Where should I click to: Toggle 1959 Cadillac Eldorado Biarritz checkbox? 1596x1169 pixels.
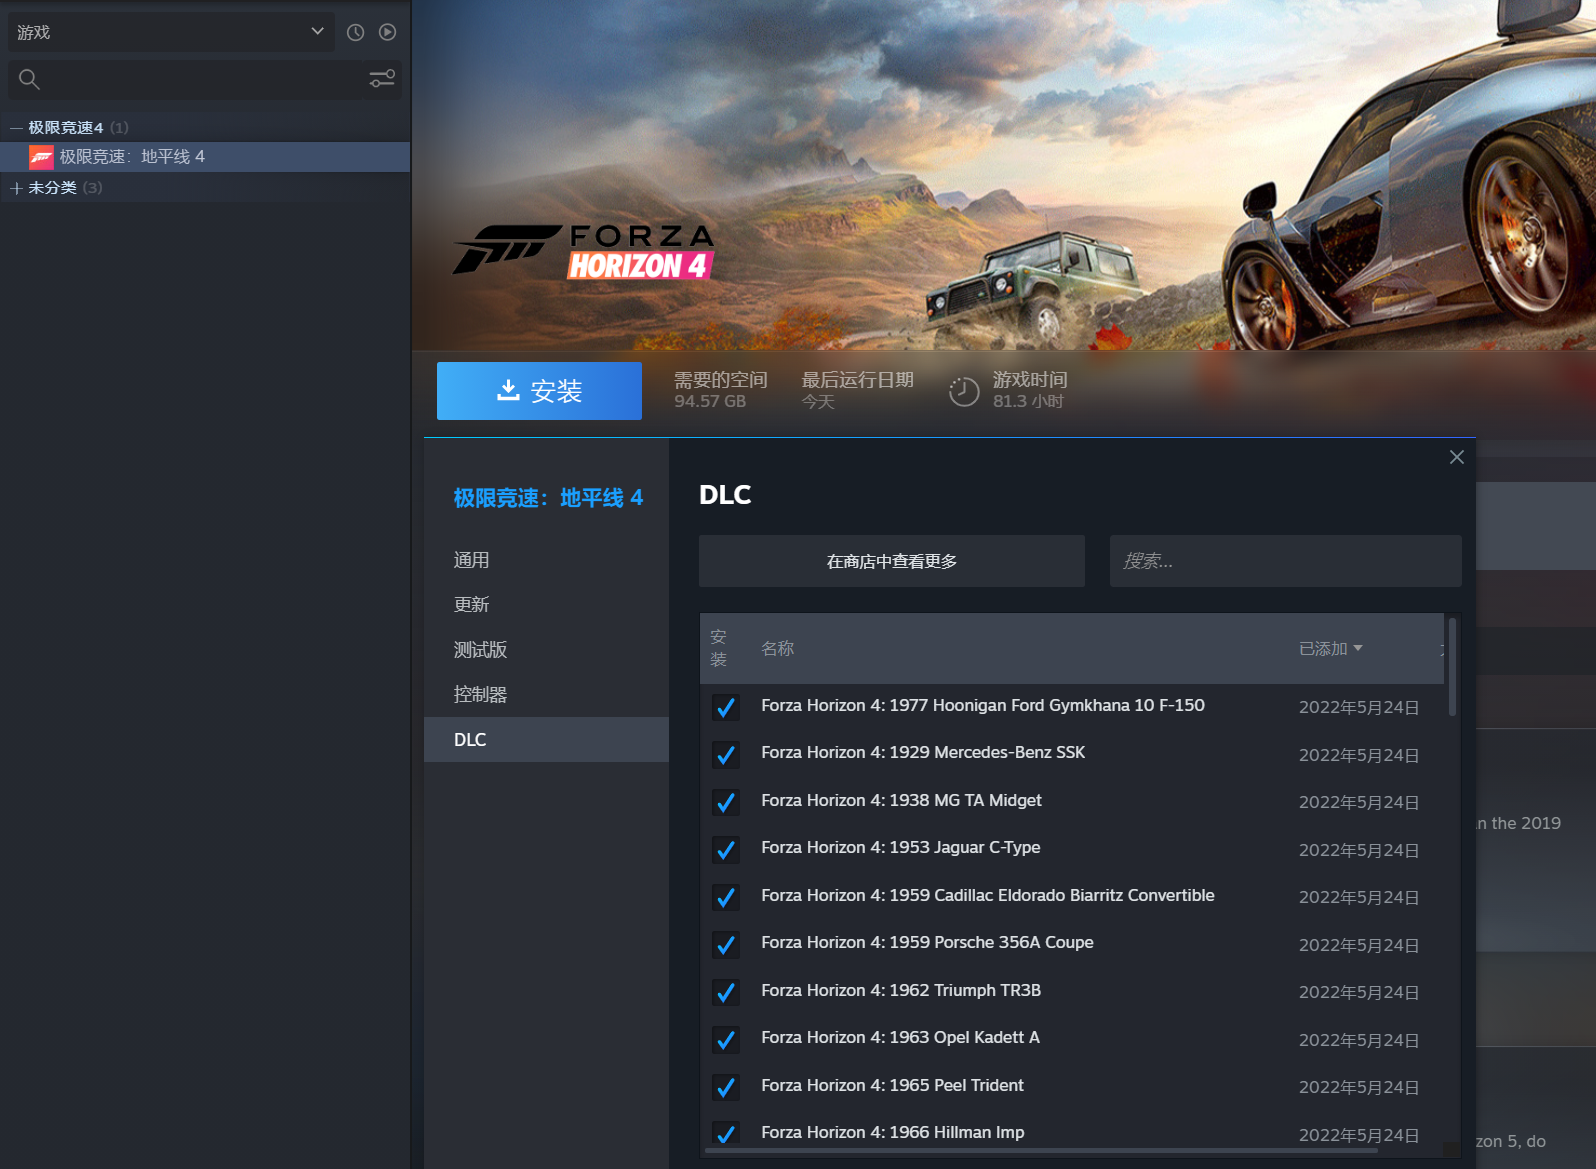click(726, 897)
